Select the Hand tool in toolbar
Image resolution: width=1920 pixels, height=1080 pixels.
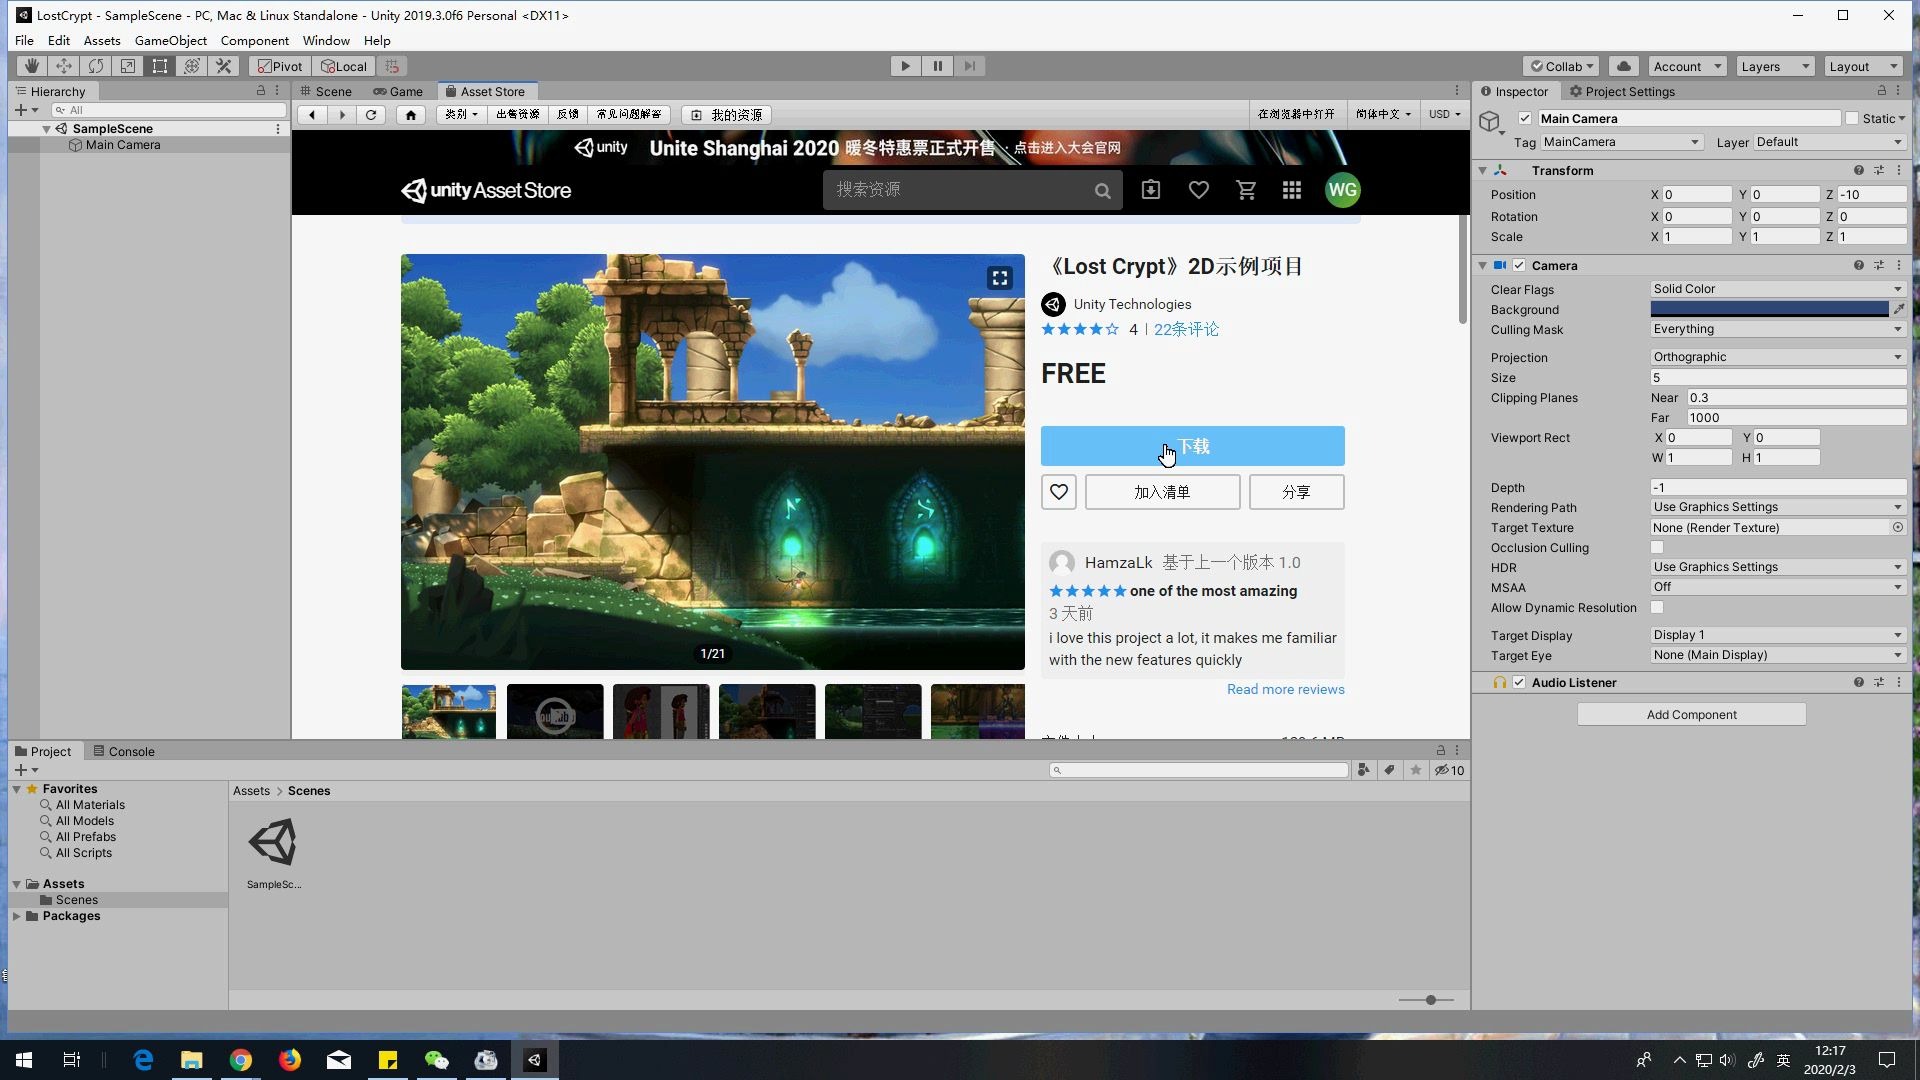(32, 66)
